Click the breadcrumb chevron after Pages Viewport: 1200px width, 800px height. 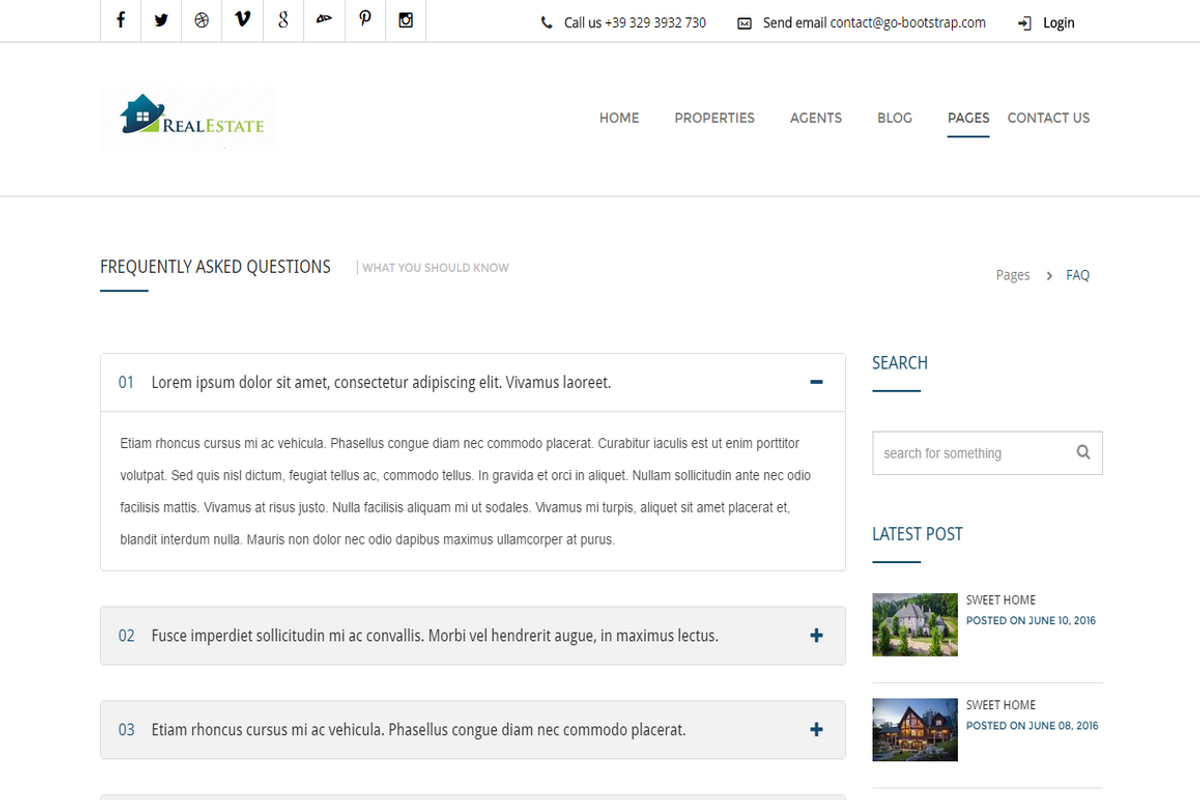(1049, 275)
